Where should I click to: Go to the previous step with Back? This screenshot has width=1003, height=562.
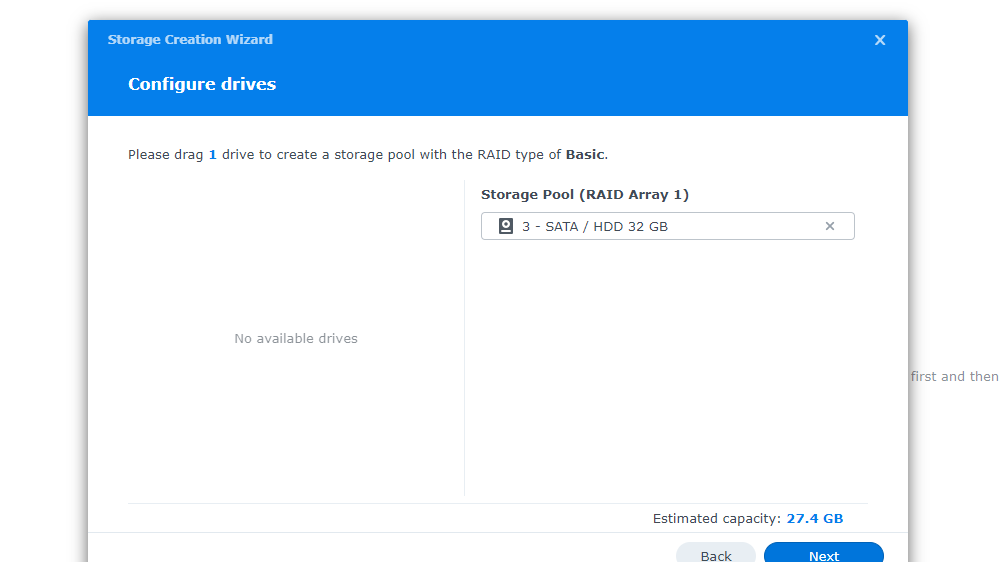716,555
